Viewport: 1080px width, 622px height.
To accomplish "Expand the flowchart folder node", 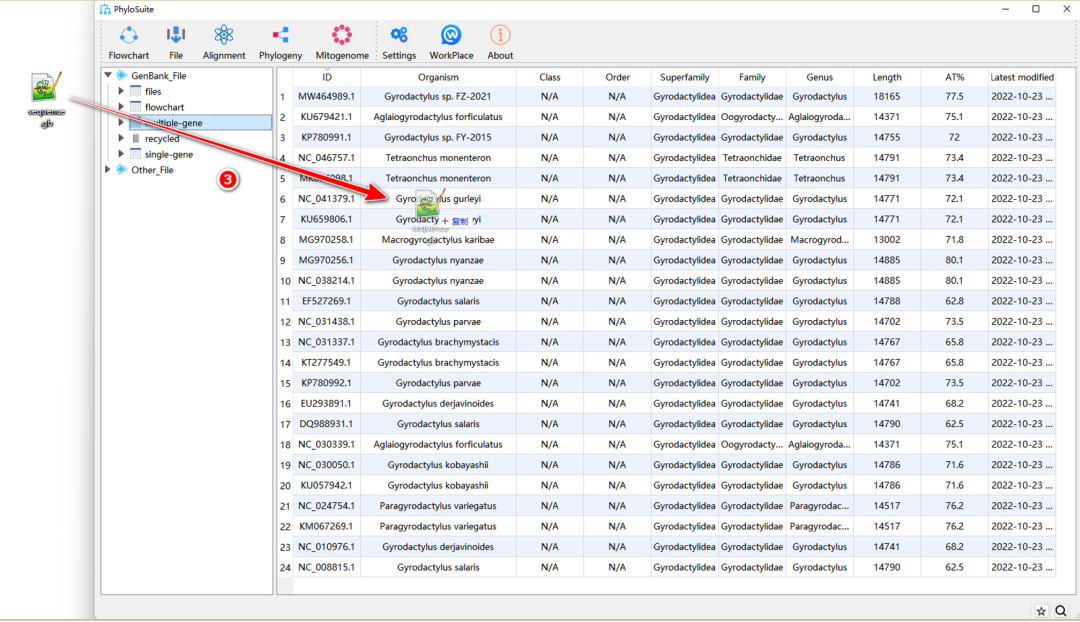I will [121, 107].
